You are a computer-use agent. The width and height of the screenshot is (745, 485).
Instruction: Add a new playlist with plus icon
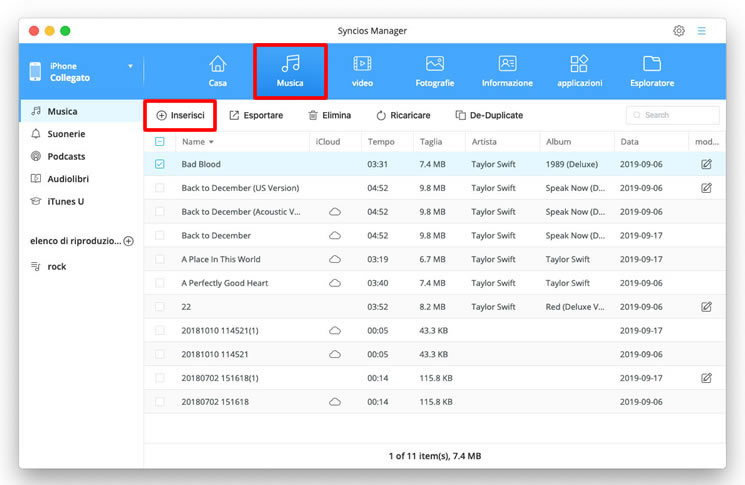click(128, 241)
